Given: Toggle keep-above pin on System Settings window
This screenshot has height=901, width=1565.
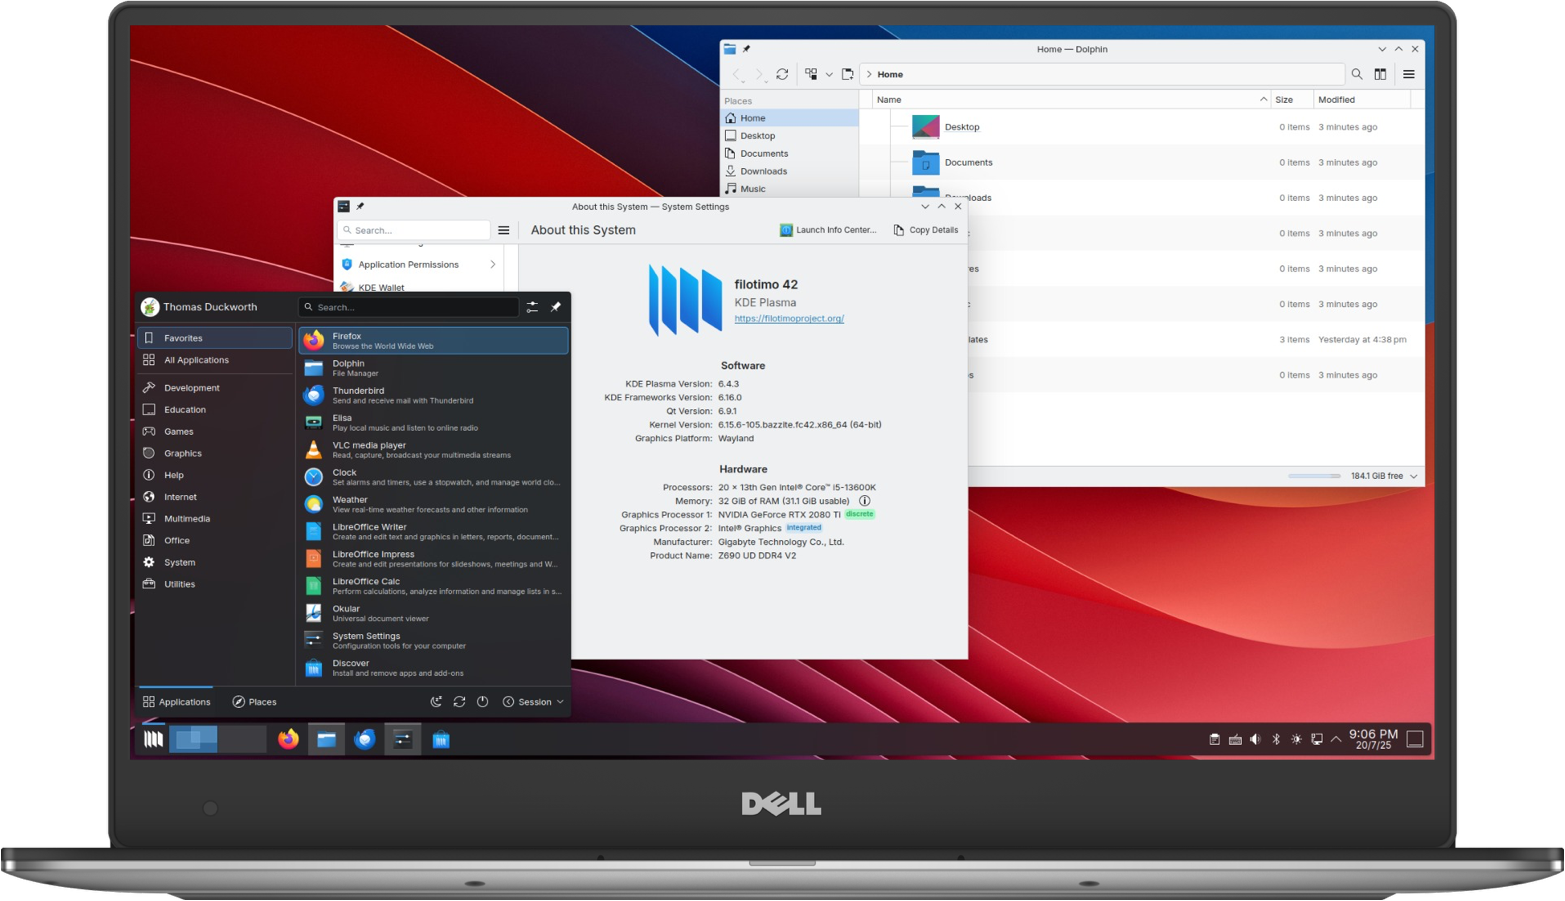Looking at the screenshot, I should pyautogui.click(x=360, y=207).
